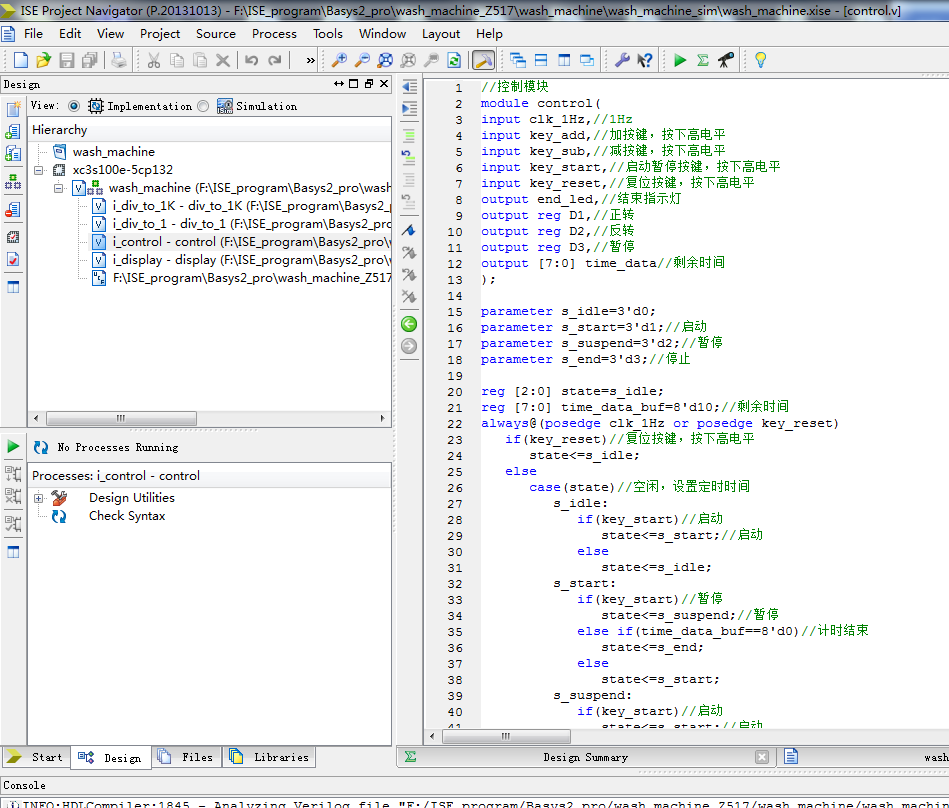Click the Refresh toolbar icon

click(x=454, y=61)
